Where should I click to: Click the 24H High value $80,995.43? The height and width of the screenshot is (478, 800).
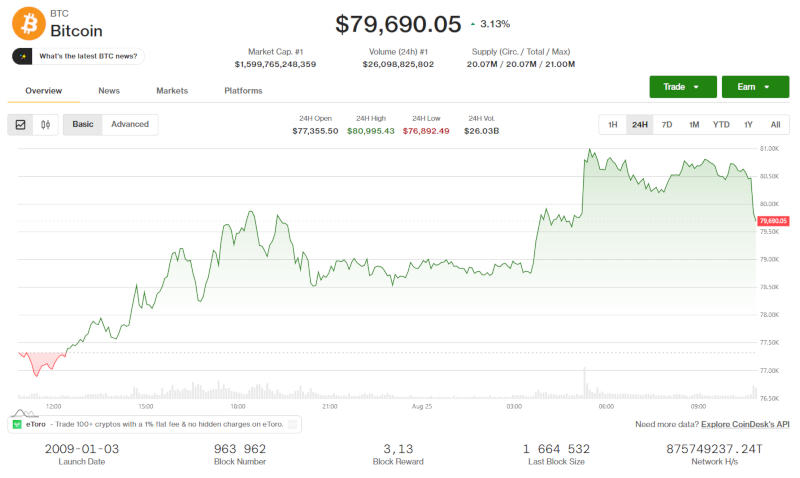371,131
